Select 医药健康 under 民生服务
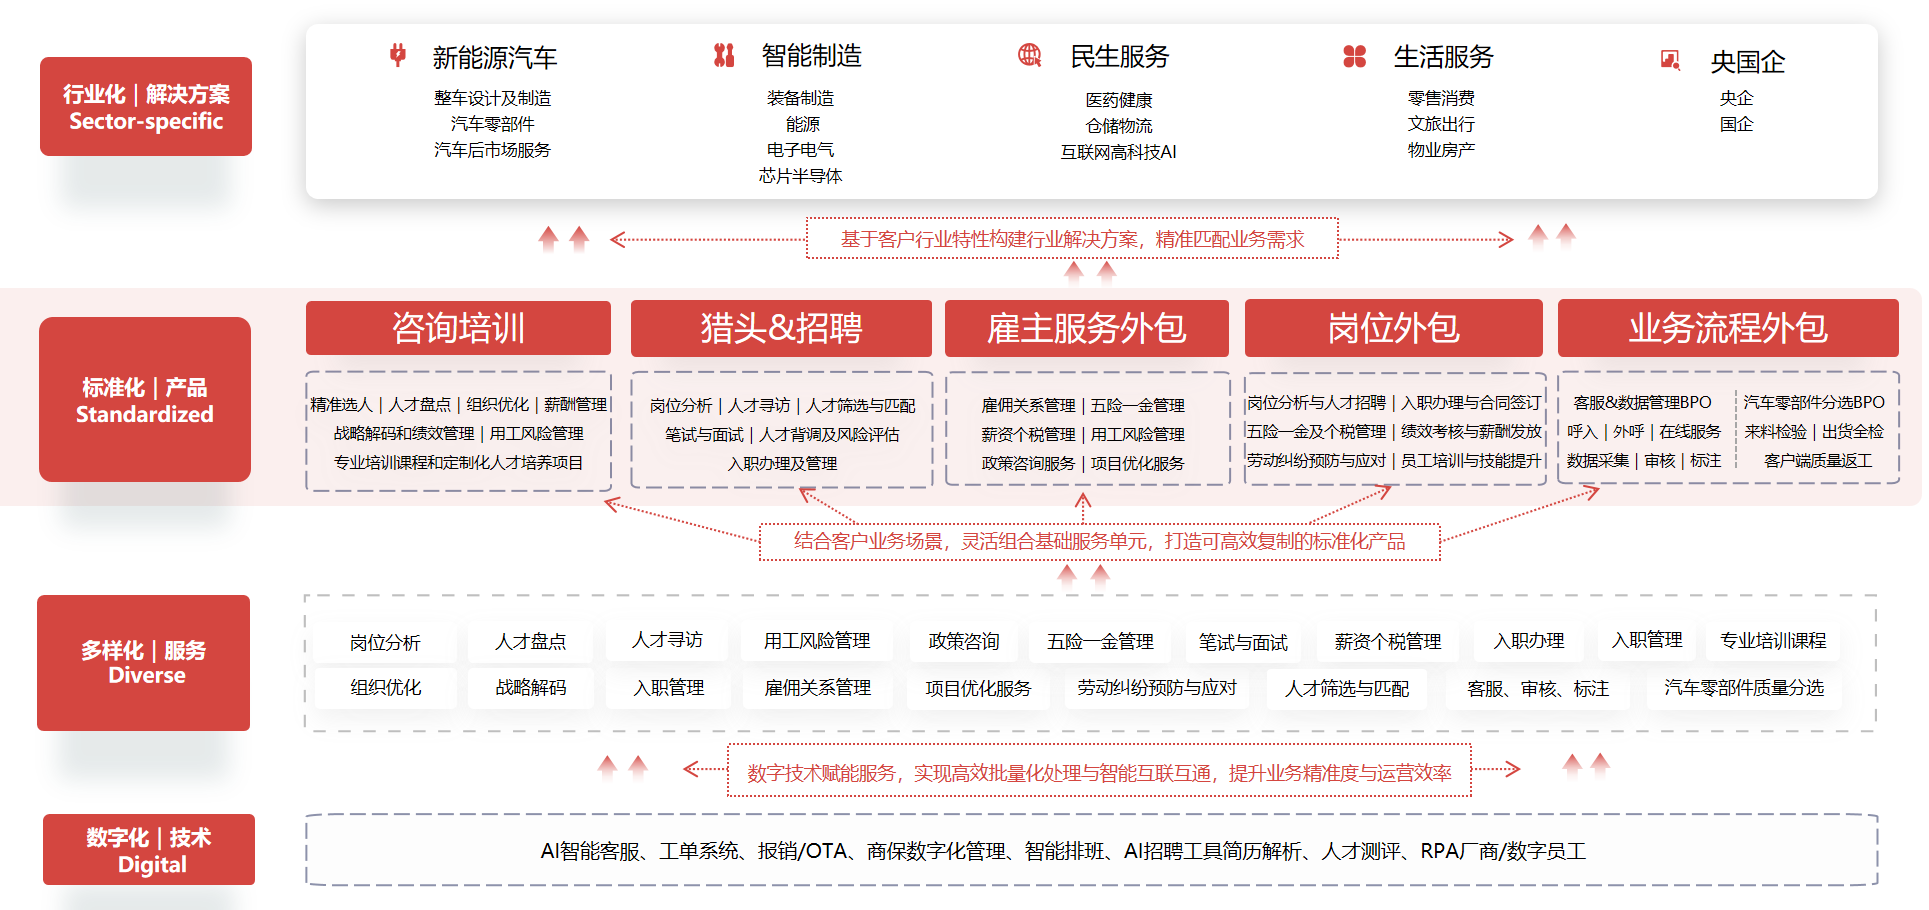The width and height of the screenshot is (1929, 910). pos(1120,100)
